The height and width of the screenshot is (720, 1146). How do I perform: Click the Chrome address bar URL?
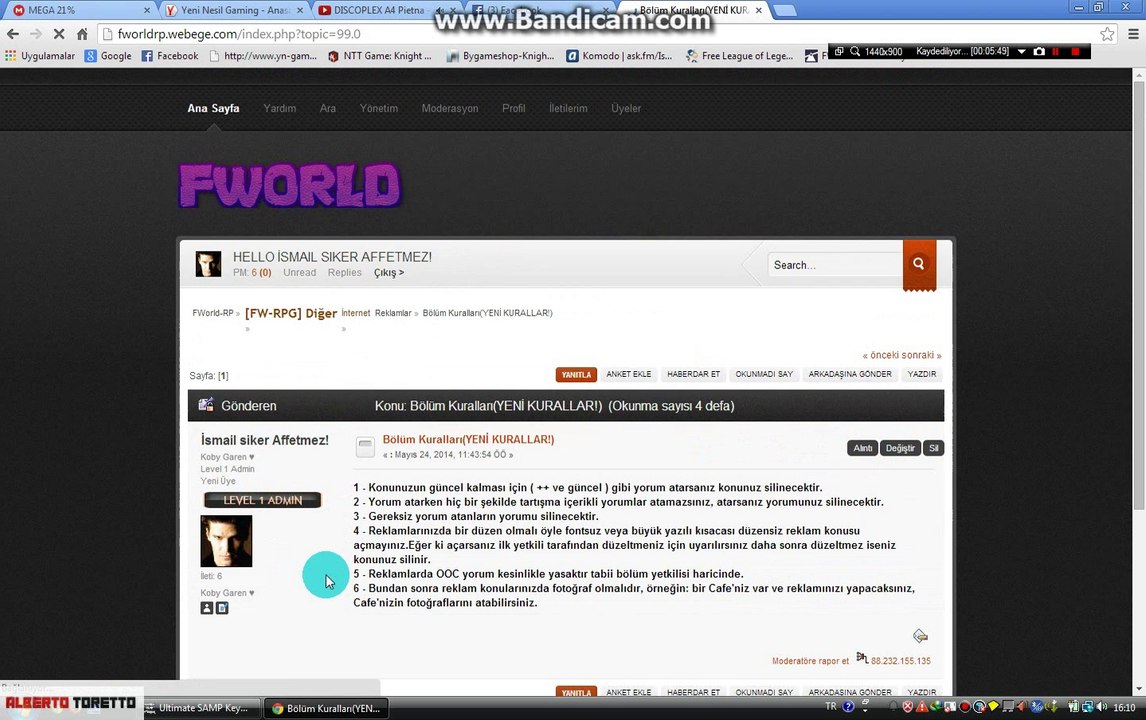pyautogui.click(x=238, y=34)
